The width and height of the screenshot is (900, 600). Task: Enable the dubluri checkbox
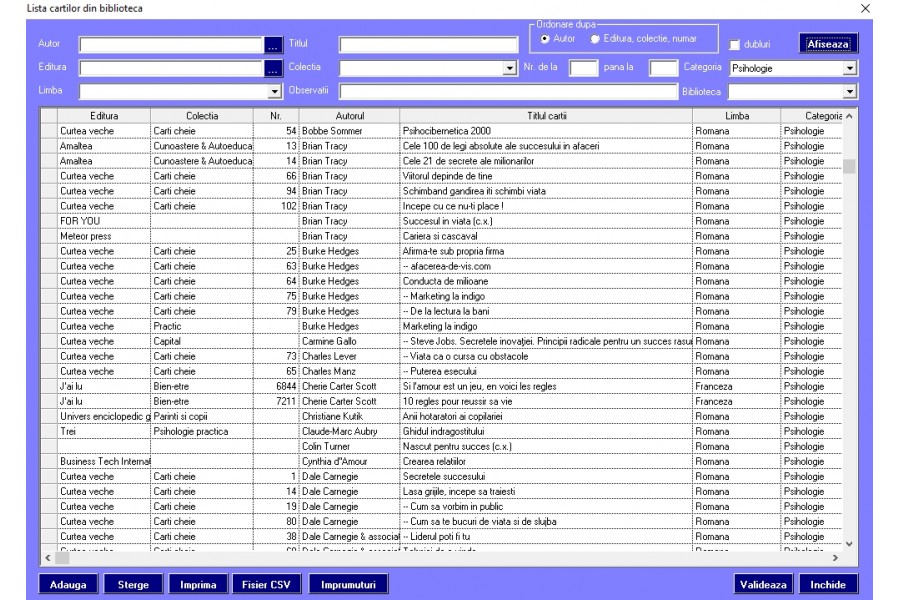(734, 45)
